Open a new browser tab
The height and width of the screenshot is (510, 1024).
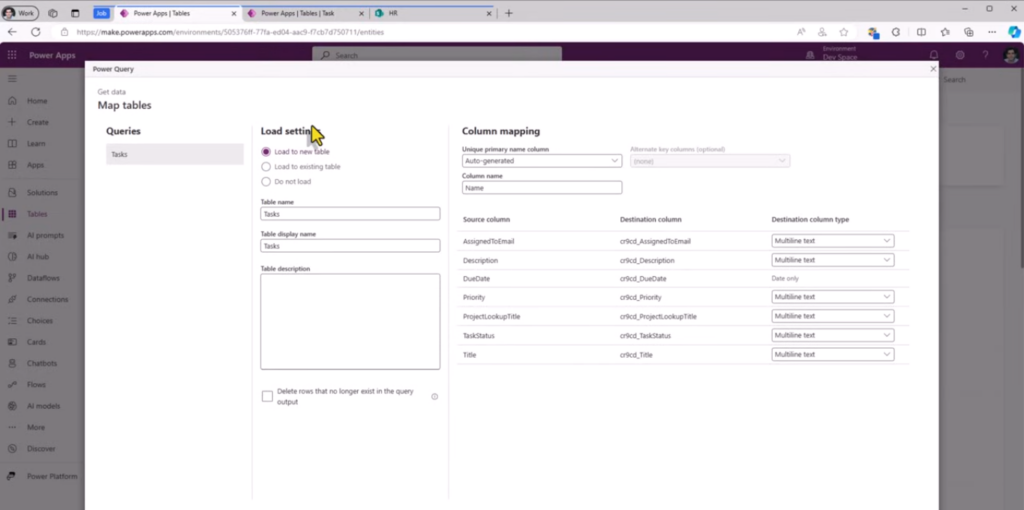(509, 13)
